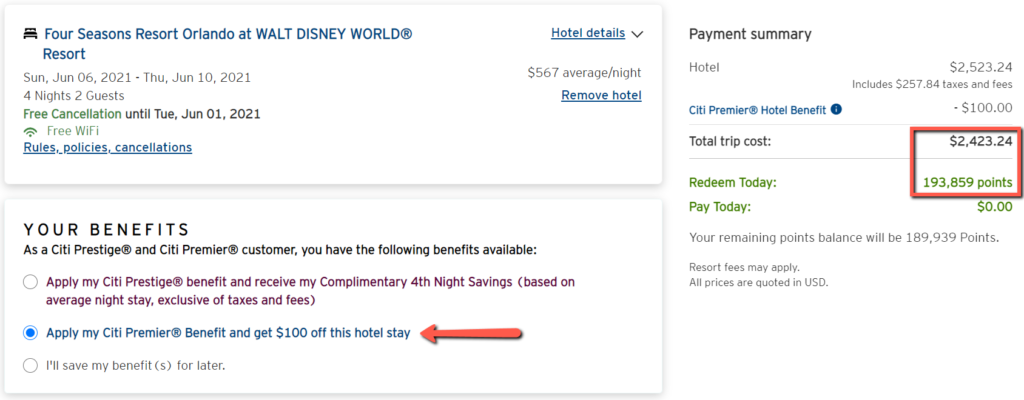
Task: Select the Citi Prestige 4th Night benefit
Action: (x=30, y=282)
